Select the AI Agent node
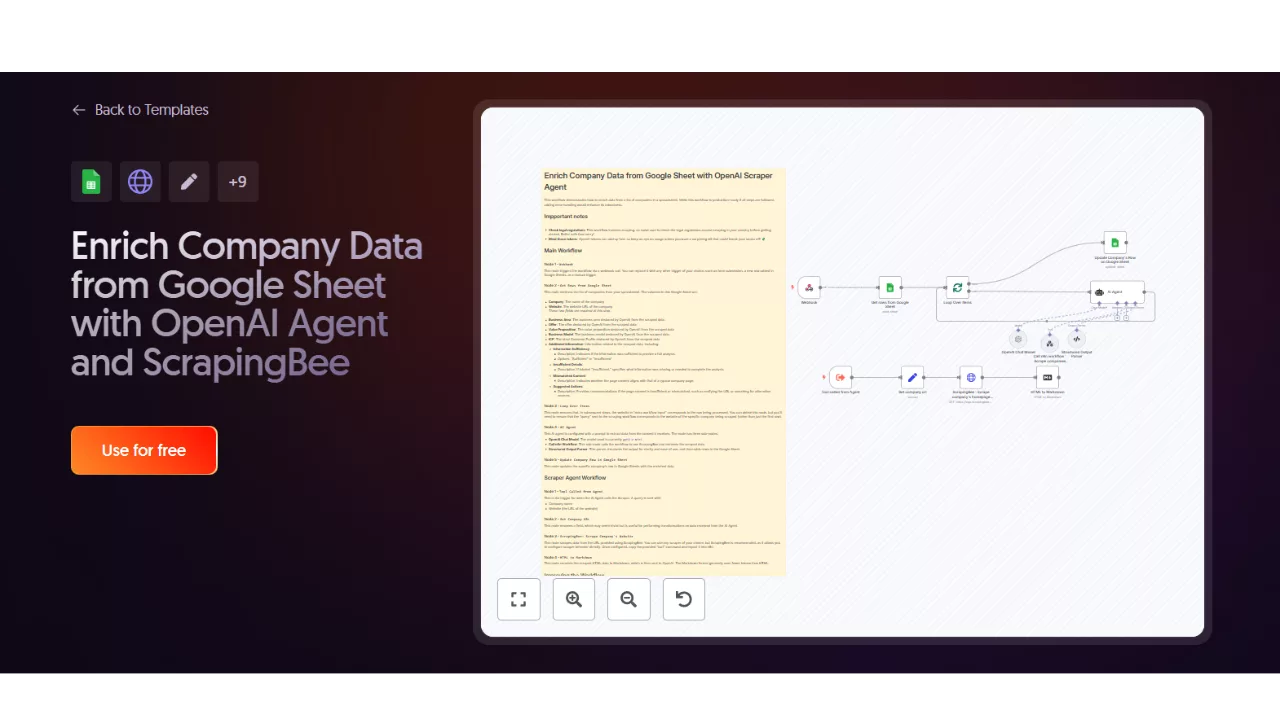This screenshot has height=720, width=1280. (x=1117, y=292)
